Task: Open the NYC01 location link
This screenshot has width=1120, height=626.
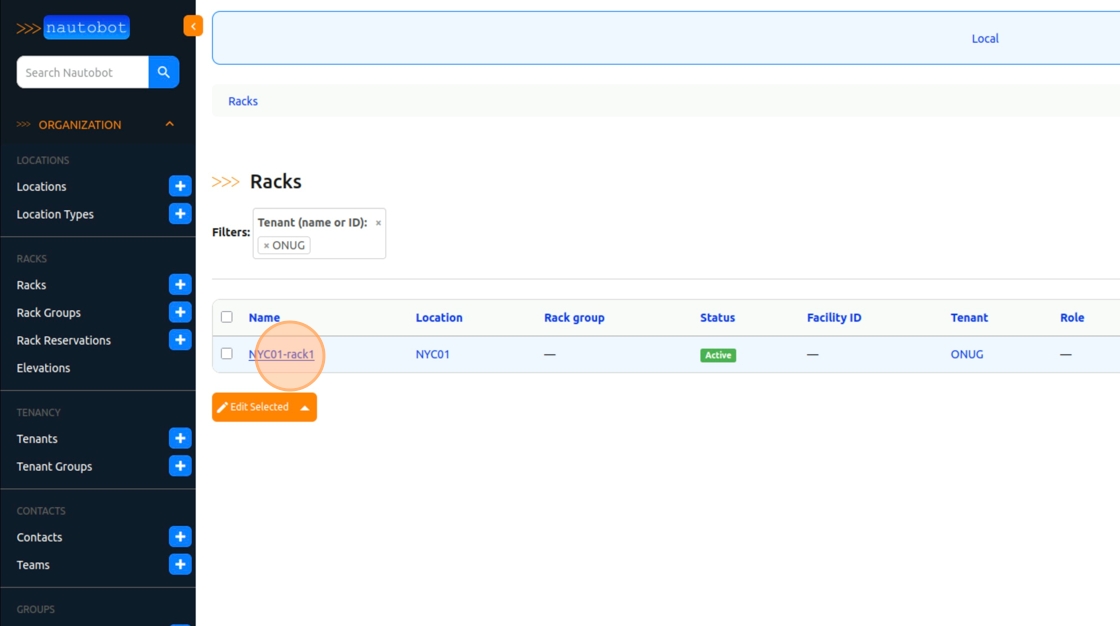Action: [x=432, y=354]
